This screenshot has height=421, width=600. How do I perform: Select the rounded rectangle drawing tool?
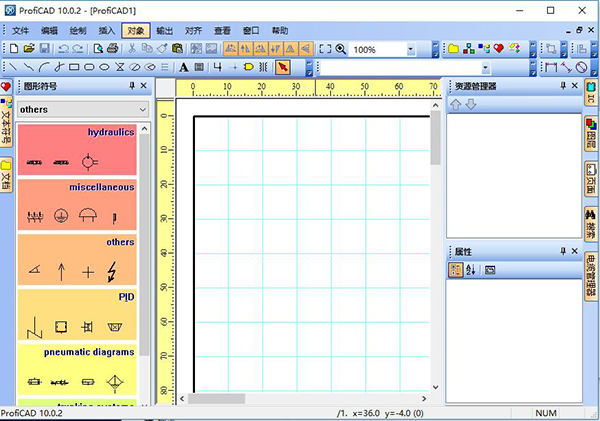[89, 67]
